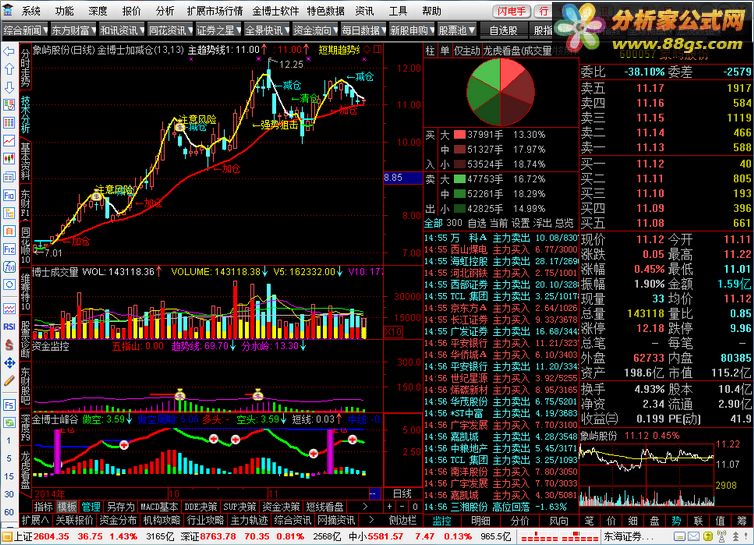Open the 证券之星 dropdown
Screen dimensions: 754x545
[218, 30]
